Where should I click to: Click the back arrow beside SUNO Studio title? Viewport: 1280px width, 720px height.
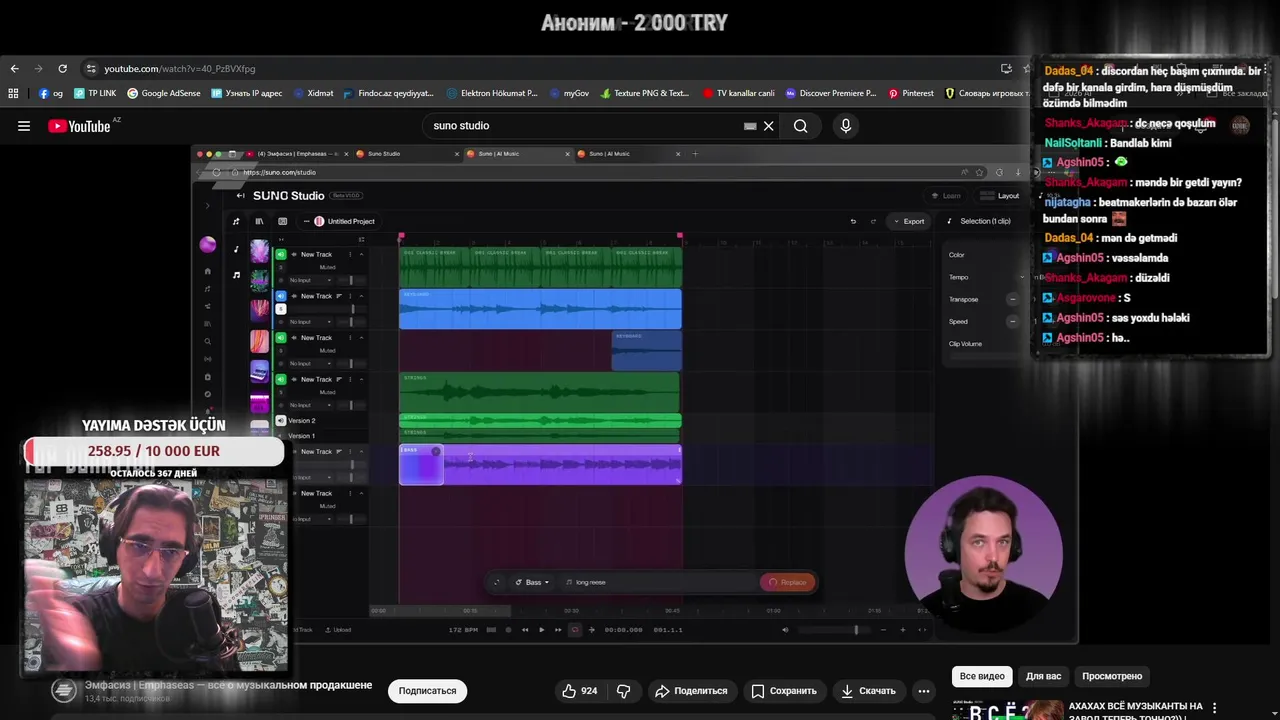point(240,196)
